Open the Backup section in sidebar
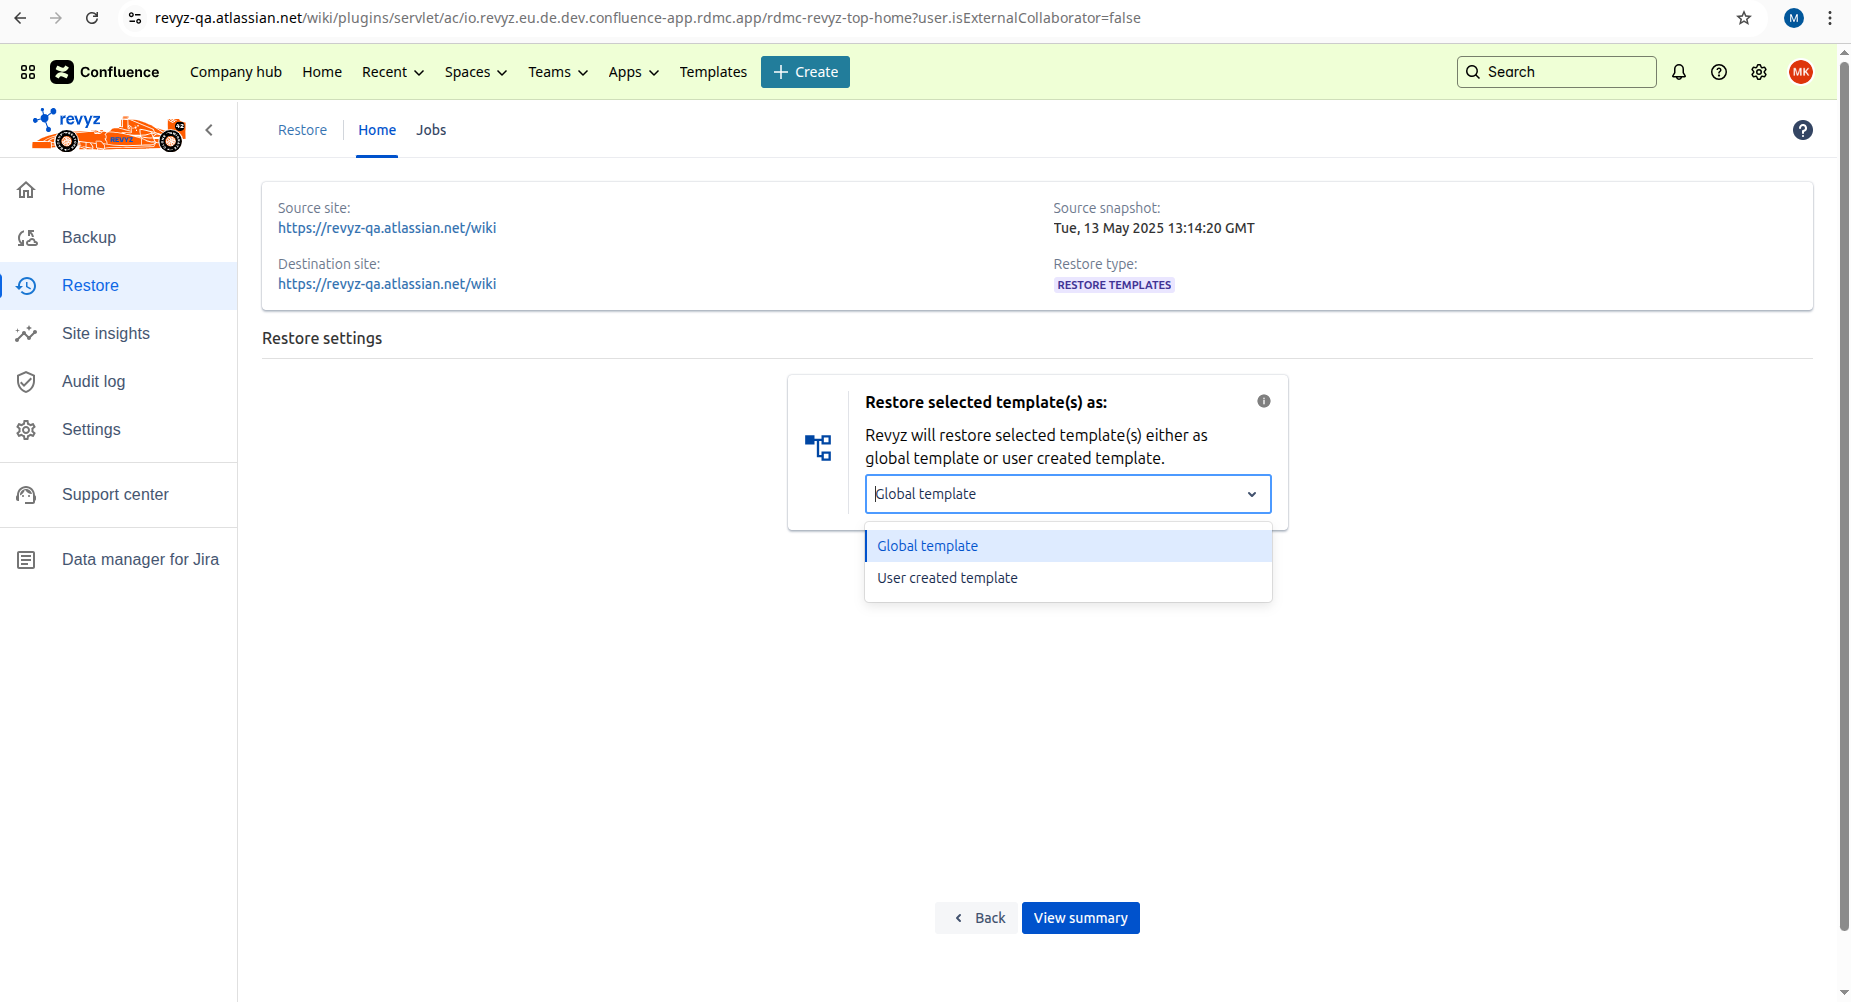The width and height of the screenshot is (1851, 1002). tap(89, 237)
